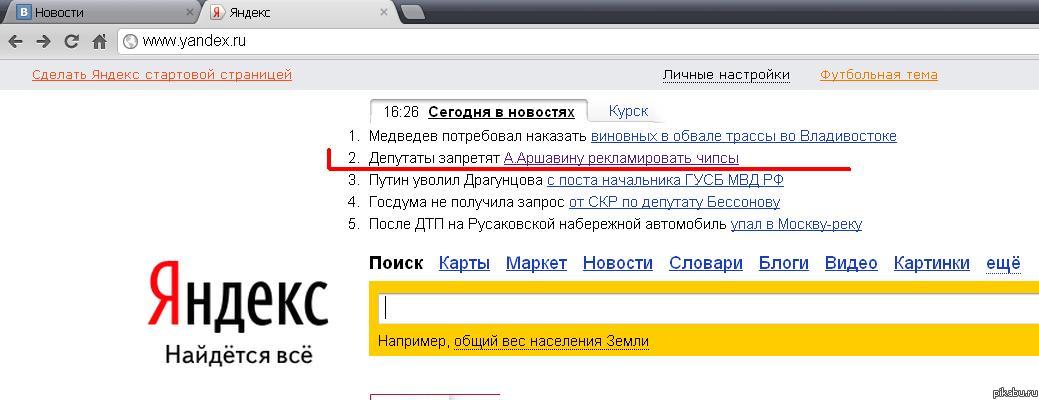Viewport: 1039px width, 400px height.
Task: Reload the page with the refresh icon
Action: [x=71, y=41]
